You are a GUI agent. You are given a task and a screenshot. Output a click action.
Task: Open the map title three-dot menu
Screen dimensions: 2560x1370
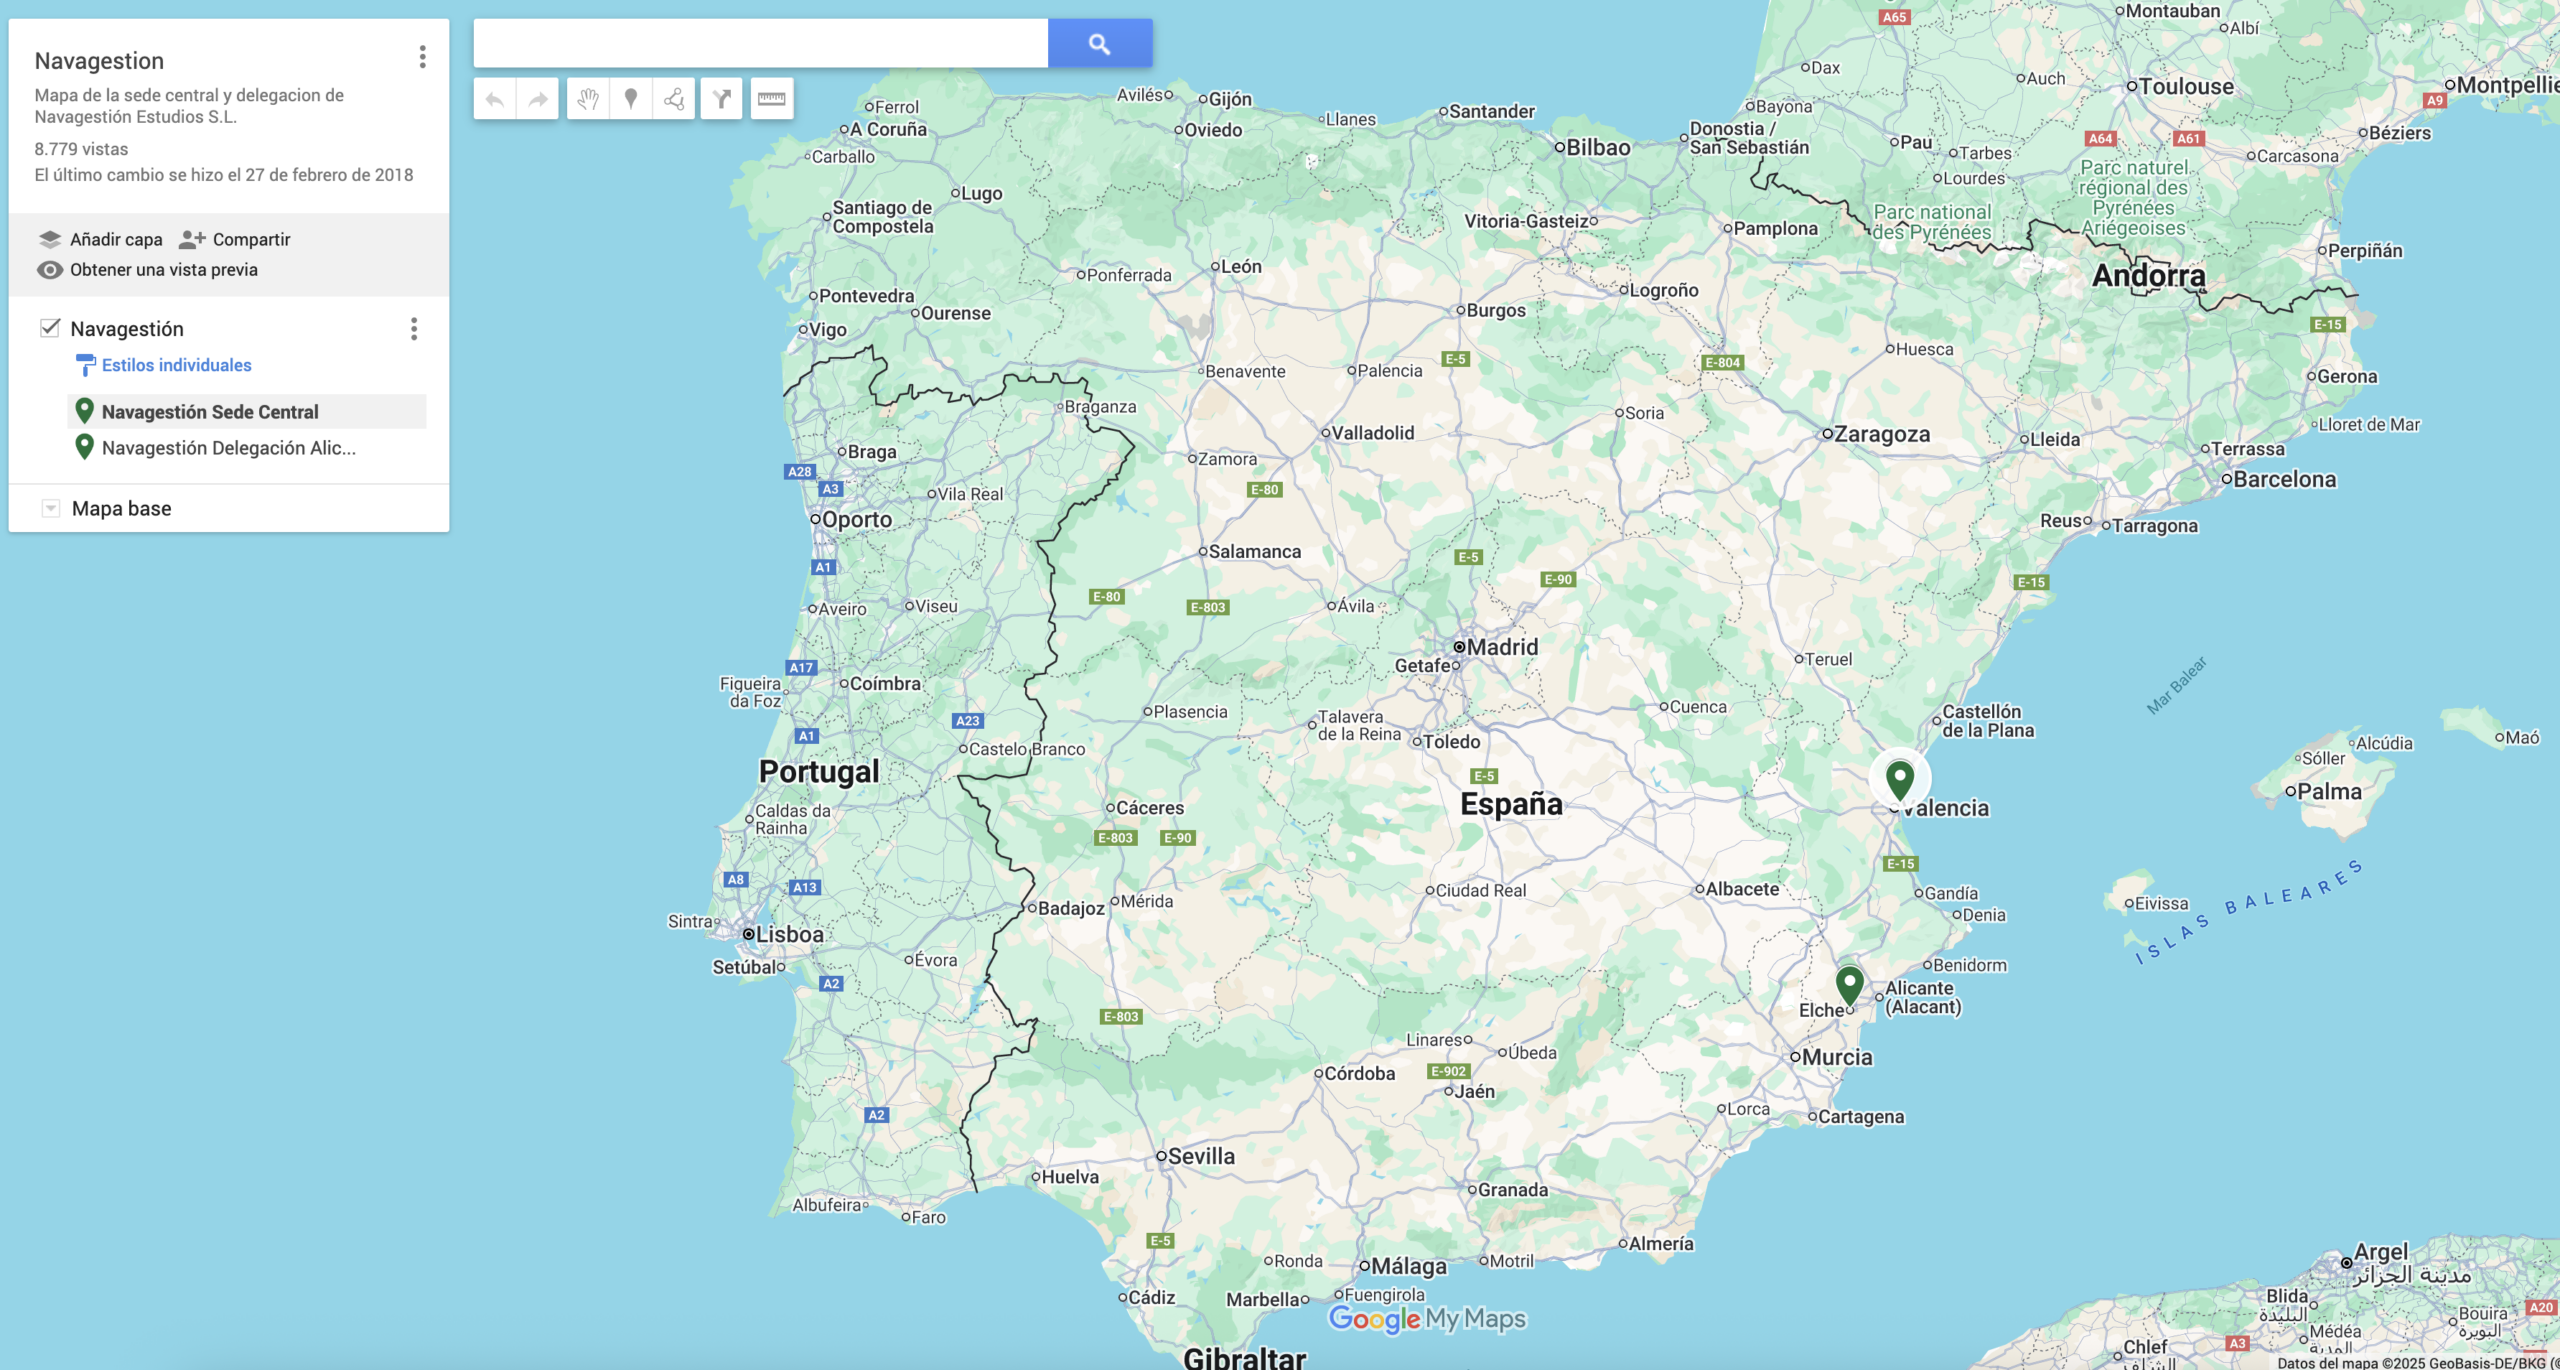pos(422,57)
